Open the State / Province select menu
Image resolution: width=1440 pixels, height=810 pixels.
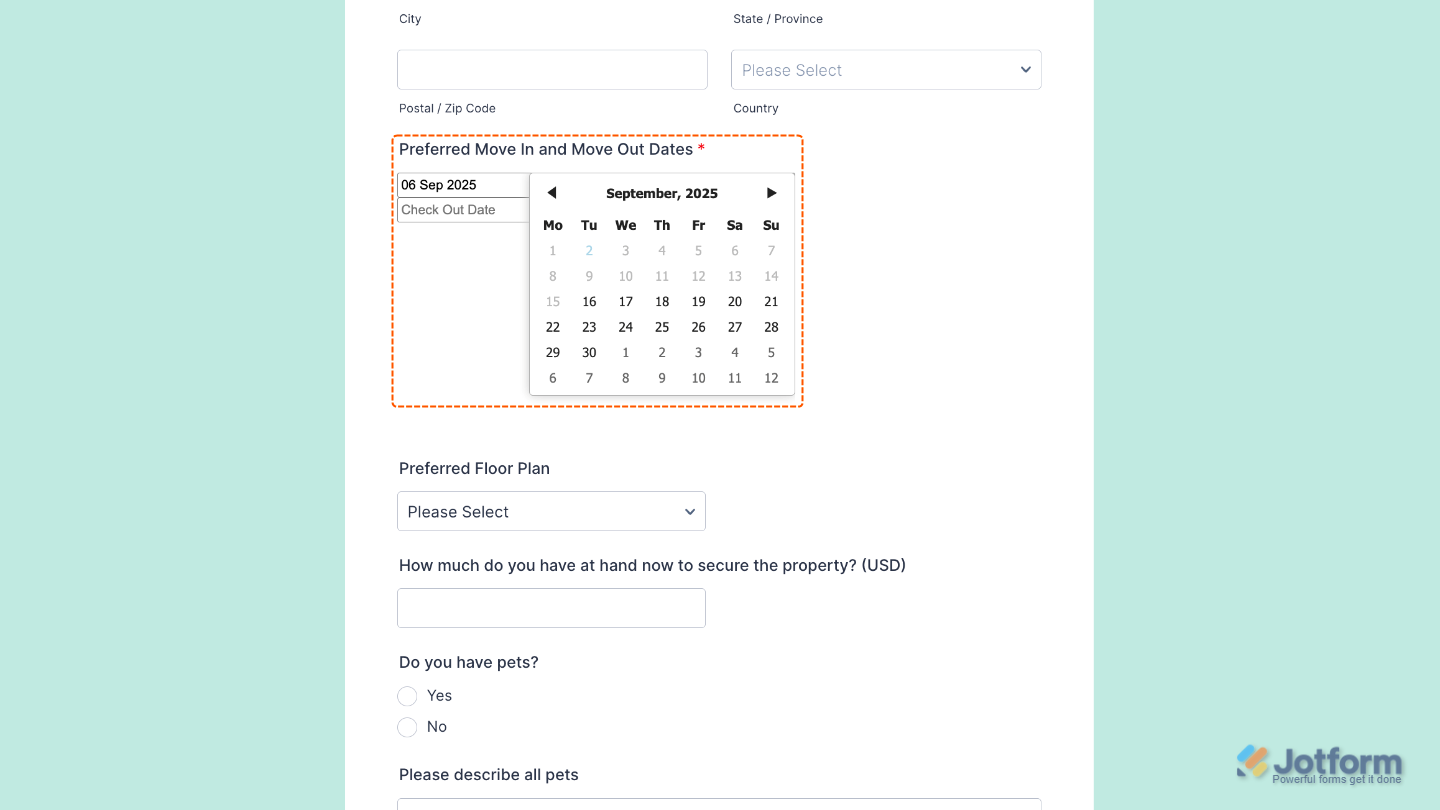point(886,70)
